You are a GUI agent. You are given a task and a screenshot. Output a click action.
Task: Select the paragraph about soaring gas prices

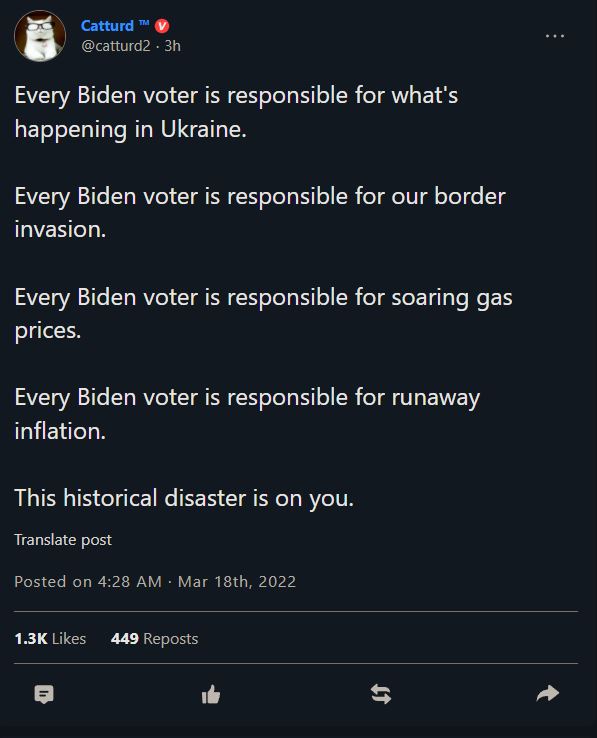pyautogui.click(x=264, y=314)
